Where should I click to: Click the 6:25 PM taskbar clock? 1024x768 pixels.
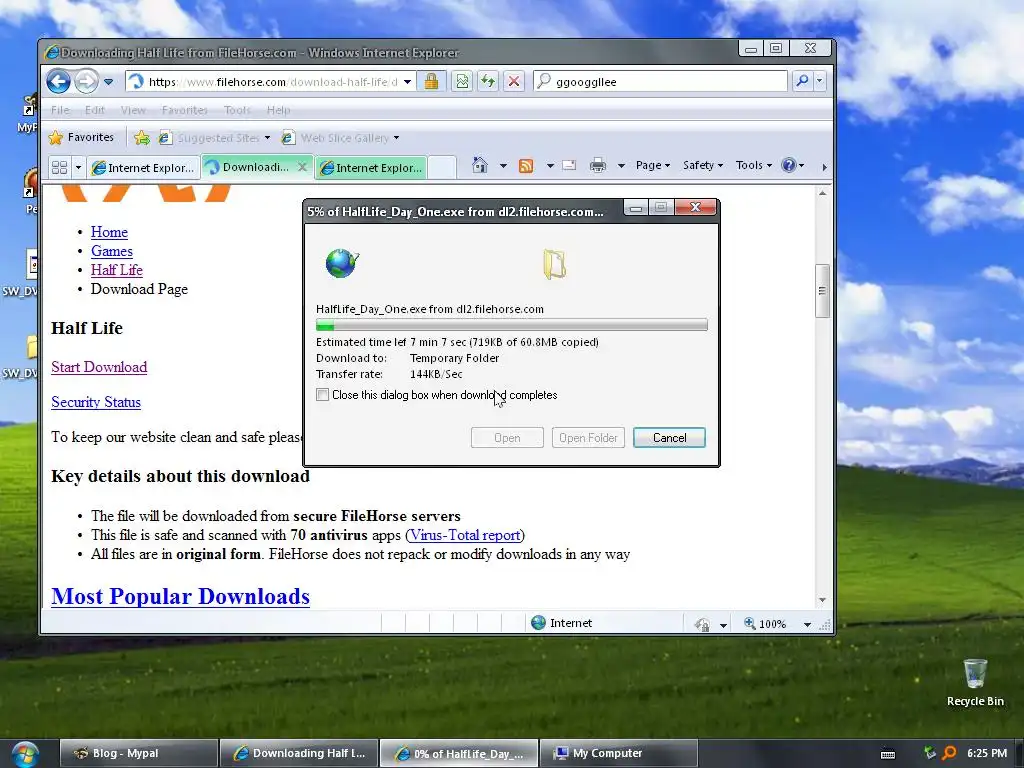[987, 753]
